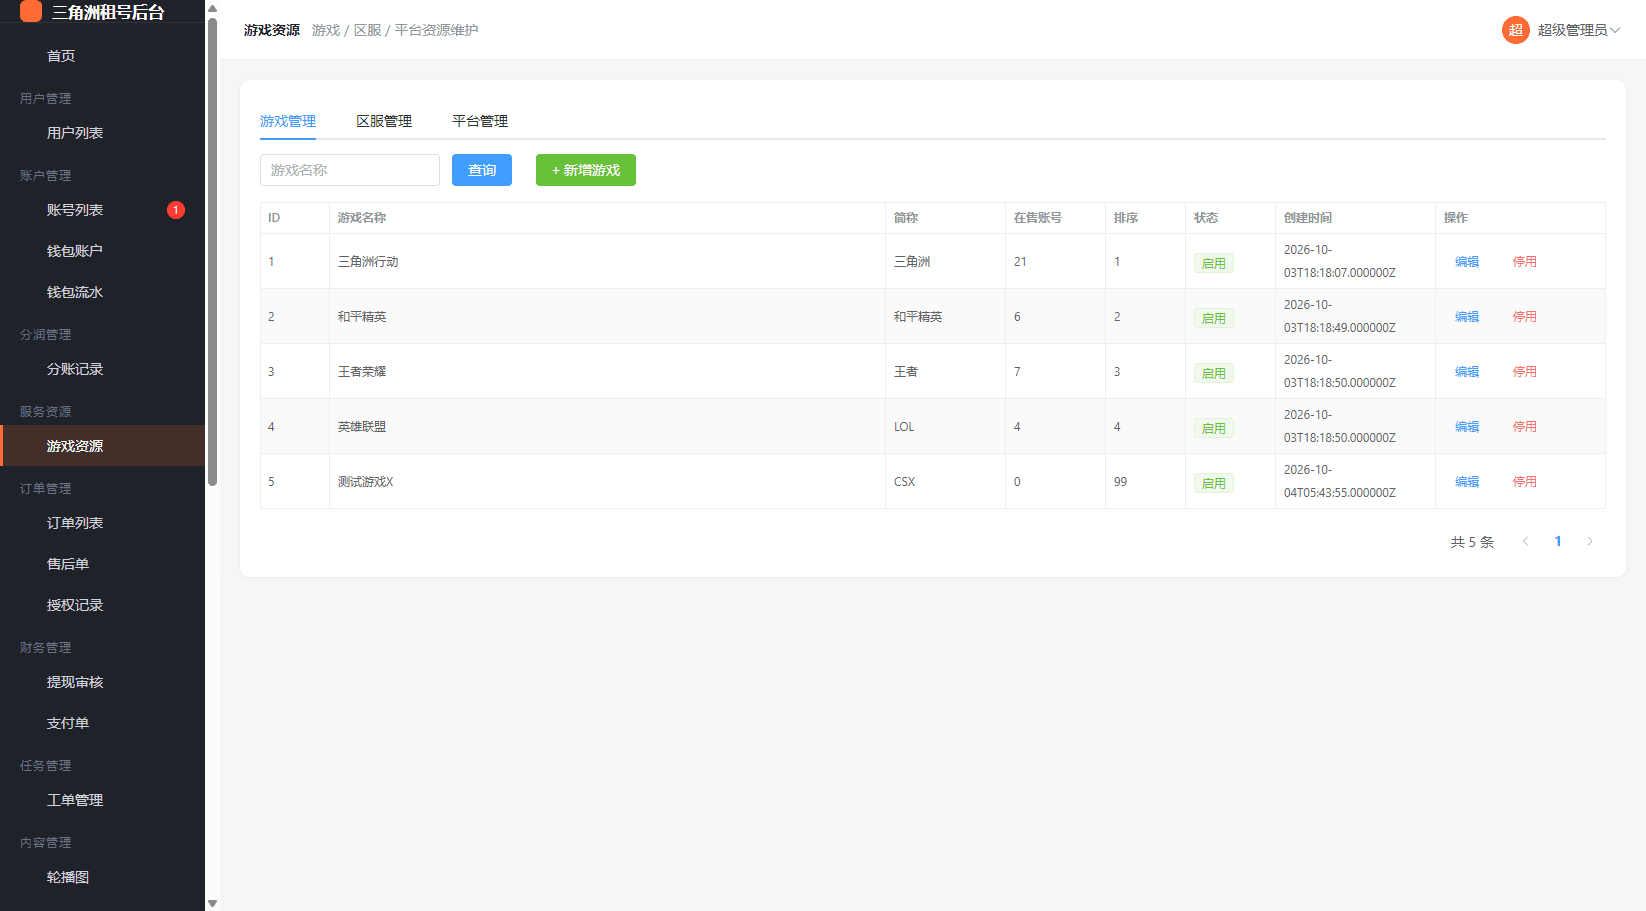
Task: Disable the 测试游戏X game via 停用
Action: (1524, 482)
